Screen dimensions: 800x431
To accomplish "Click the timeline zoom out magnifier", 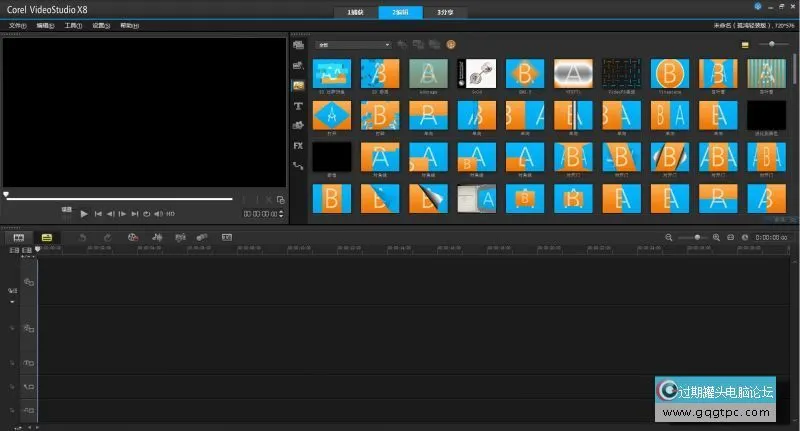I will [x=670, y=237].
